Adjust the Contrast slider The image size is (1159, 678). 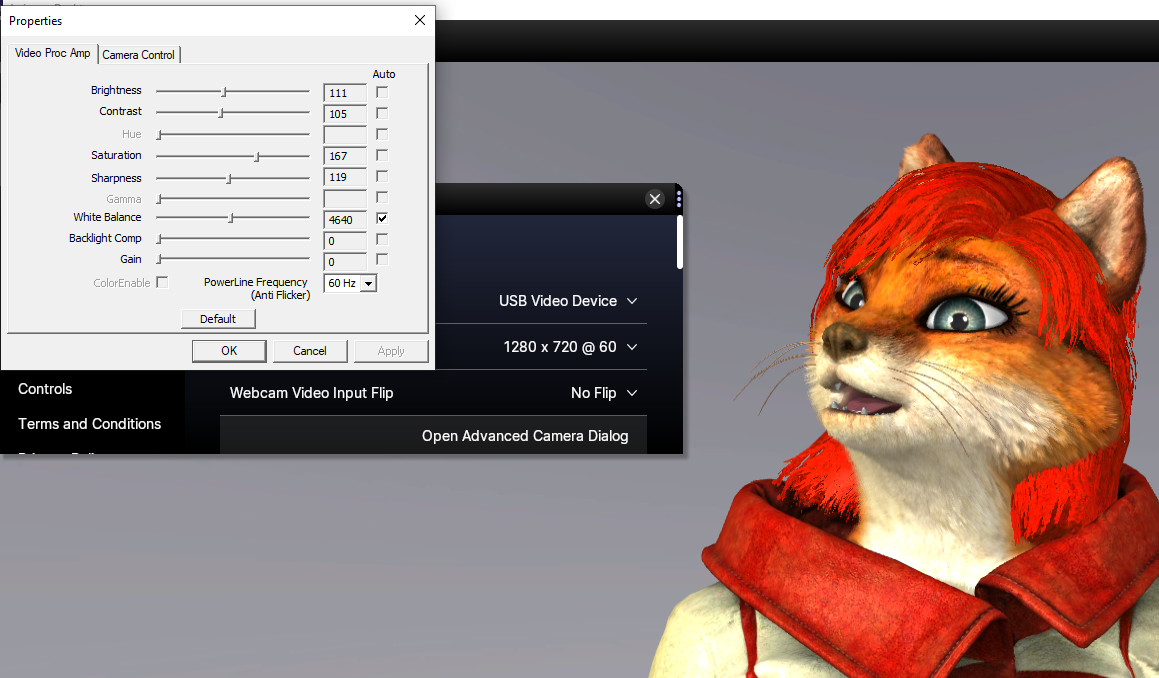(233, 112)
